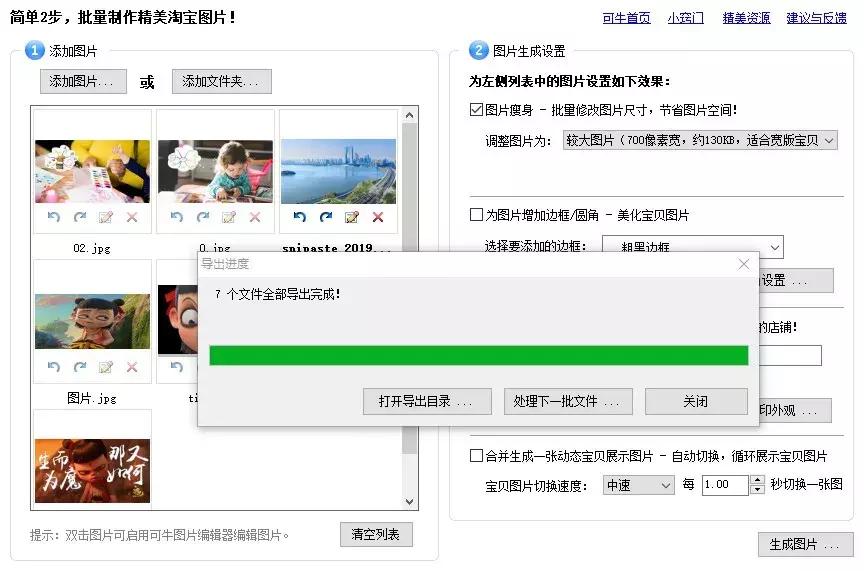Click the green export progress bar
This screenshot has height=571, width=864.
(x=479, y=355)
